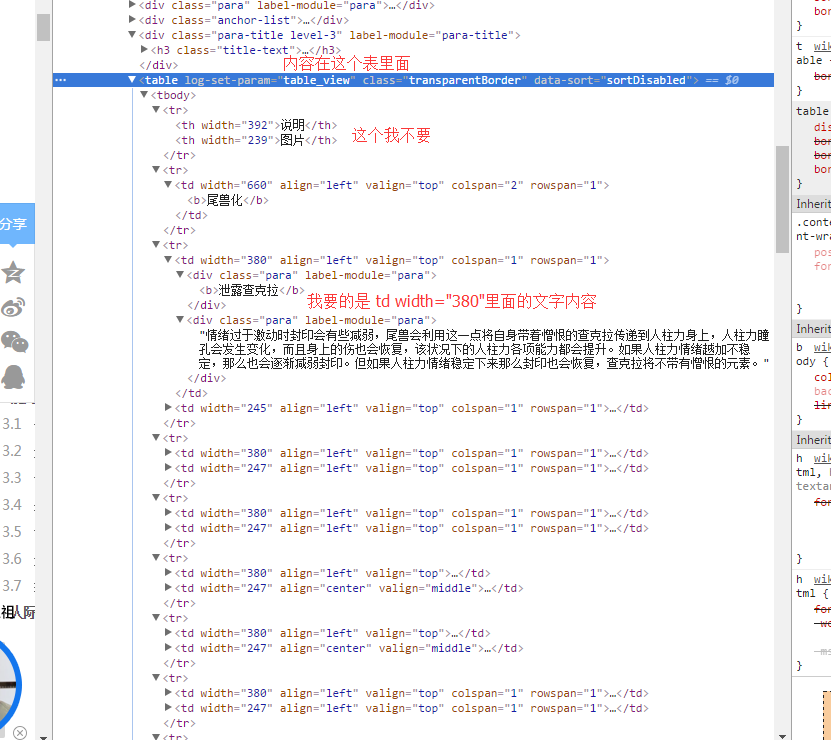Click table of contents item 3.4
Viewport: 831px width, 740px height.
coord(12,505)
